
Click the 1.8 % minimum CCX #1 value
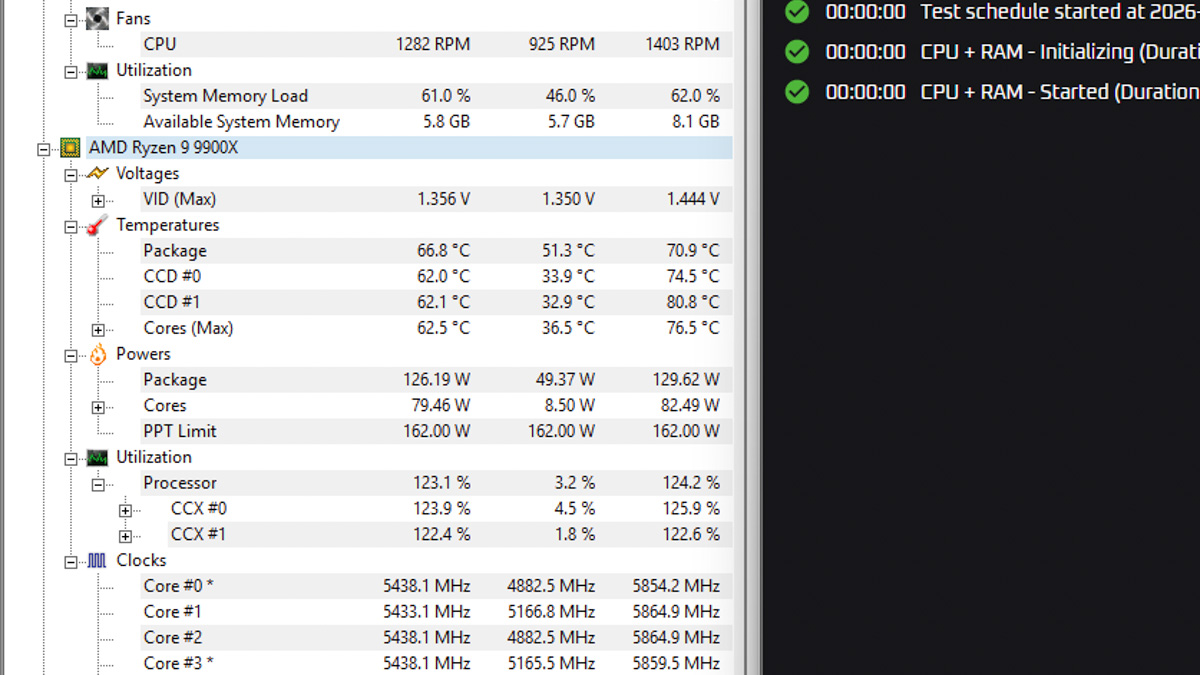click(575, 535)
